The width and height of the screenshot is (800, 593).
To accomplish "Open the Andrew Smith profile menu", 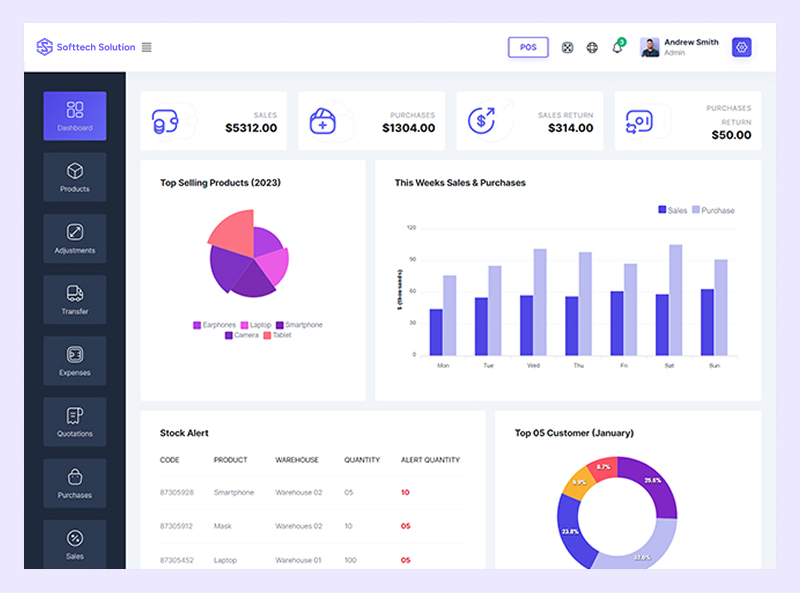I will tap(680, 47).
